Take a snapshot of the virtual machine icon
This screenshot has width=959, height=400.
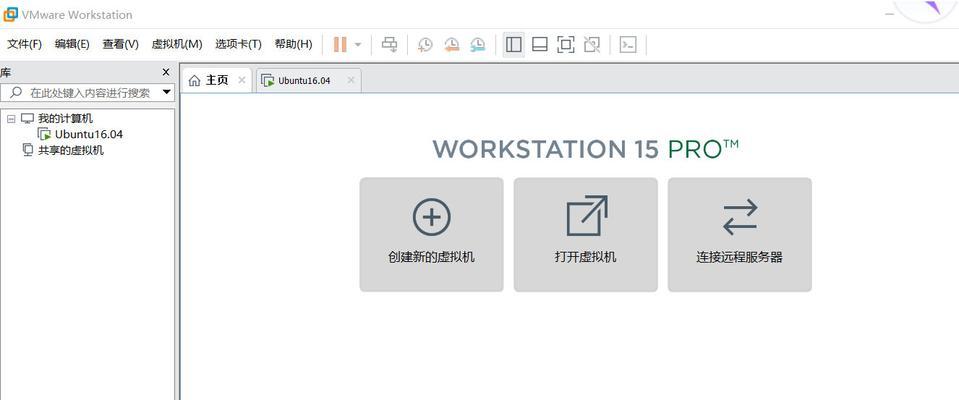pyautogui.click(x=424, y=44)
